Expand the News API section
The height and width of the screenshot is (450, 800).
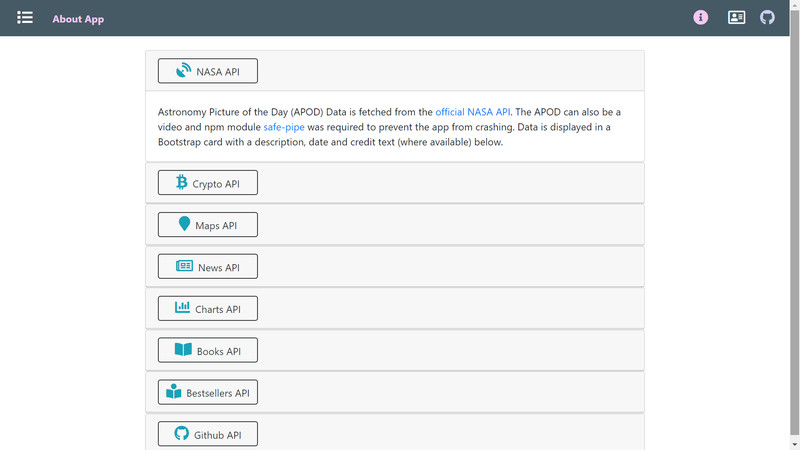[x=208, y=266]
